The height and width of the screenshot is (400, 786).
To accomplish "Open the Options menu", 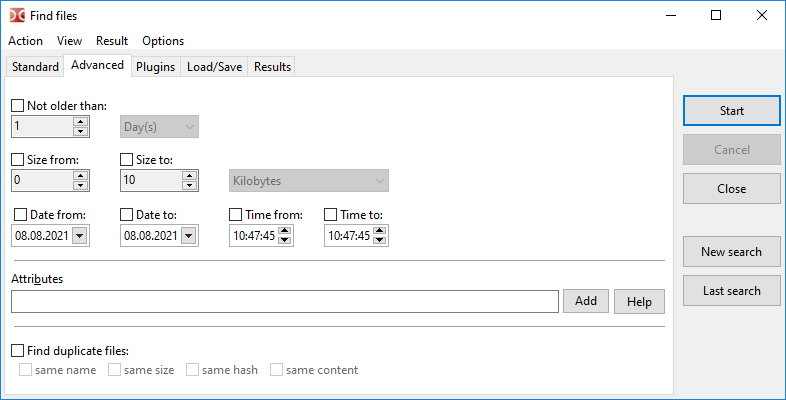I will 163,41.
